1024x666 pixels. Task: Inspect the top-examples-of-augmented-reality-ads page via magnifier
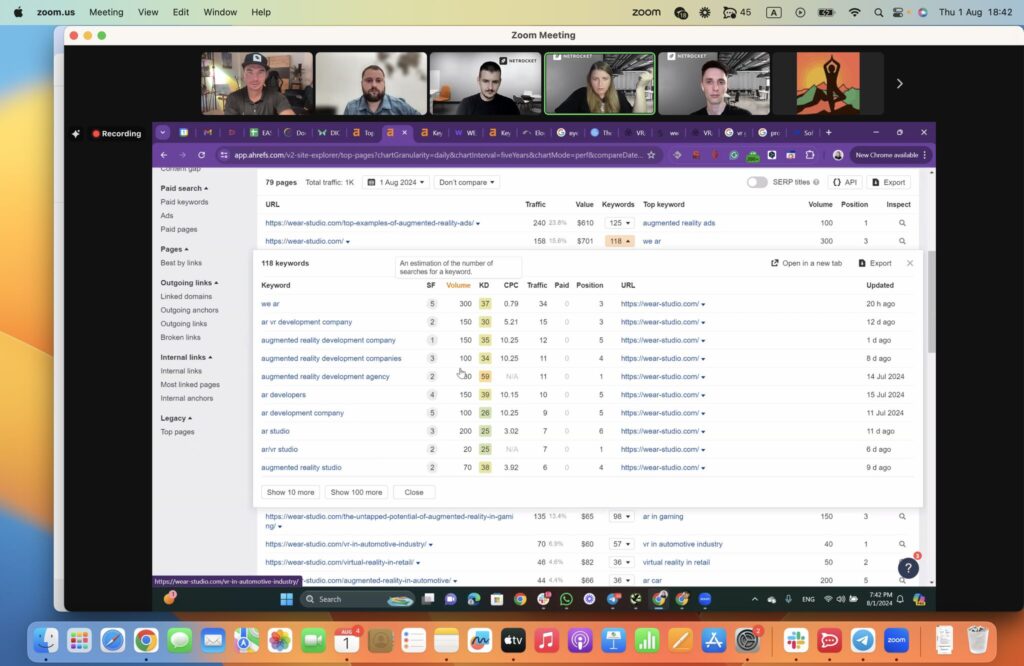point(901,222)
